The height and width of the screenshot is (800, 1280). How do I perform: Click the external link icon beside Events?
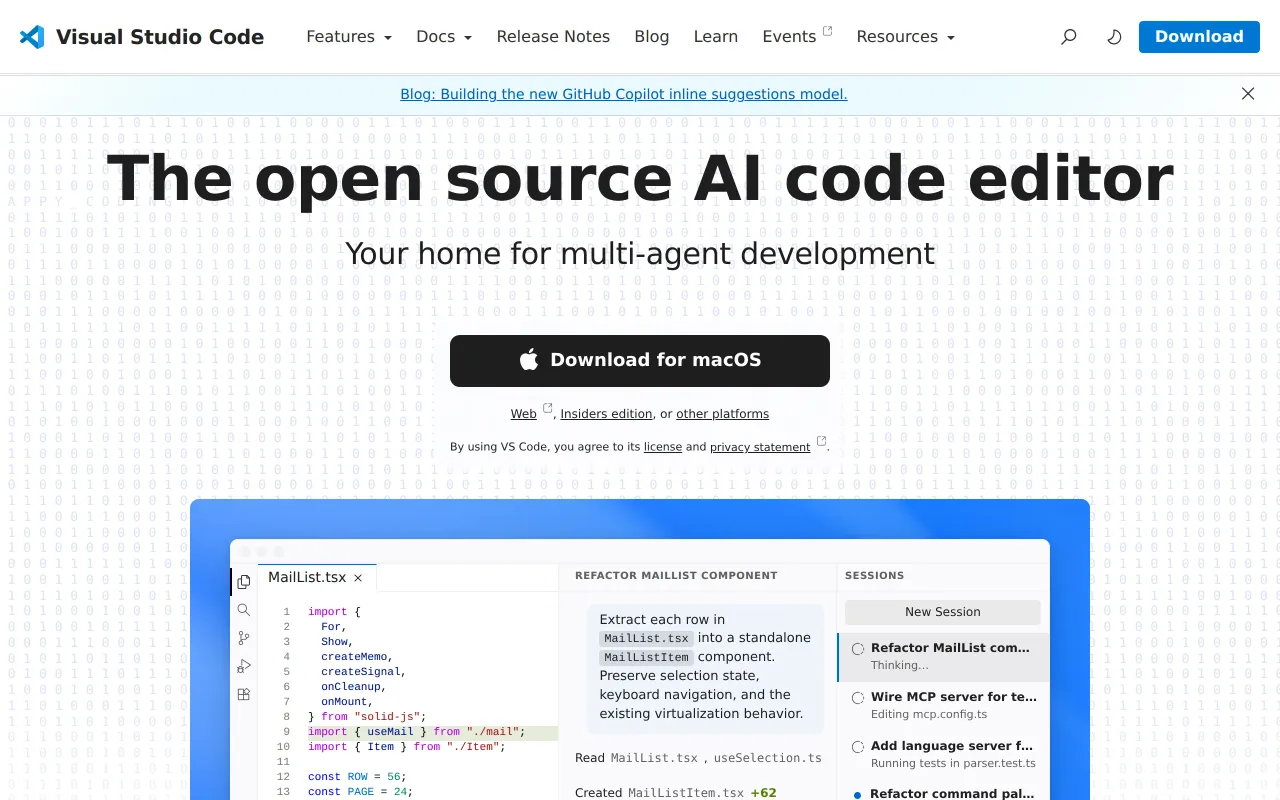(x=827, y=31)
